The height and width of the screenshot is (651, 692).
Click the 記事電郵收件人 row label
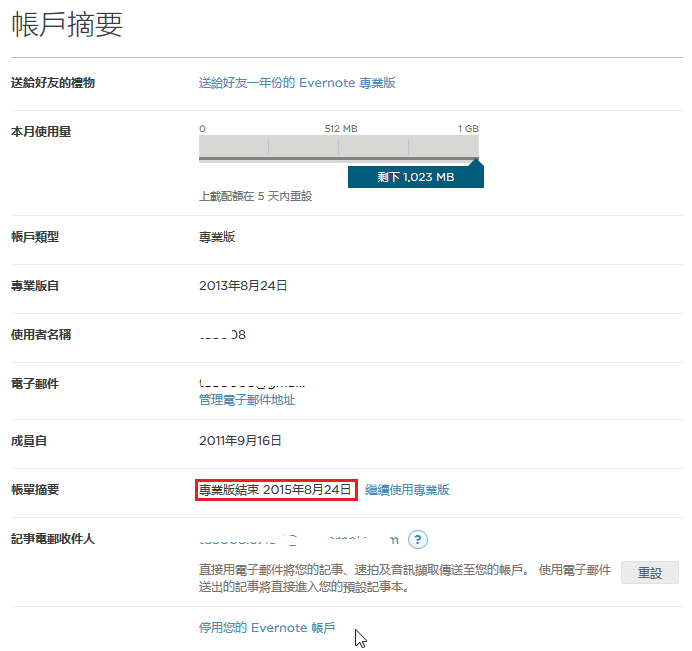53,538
